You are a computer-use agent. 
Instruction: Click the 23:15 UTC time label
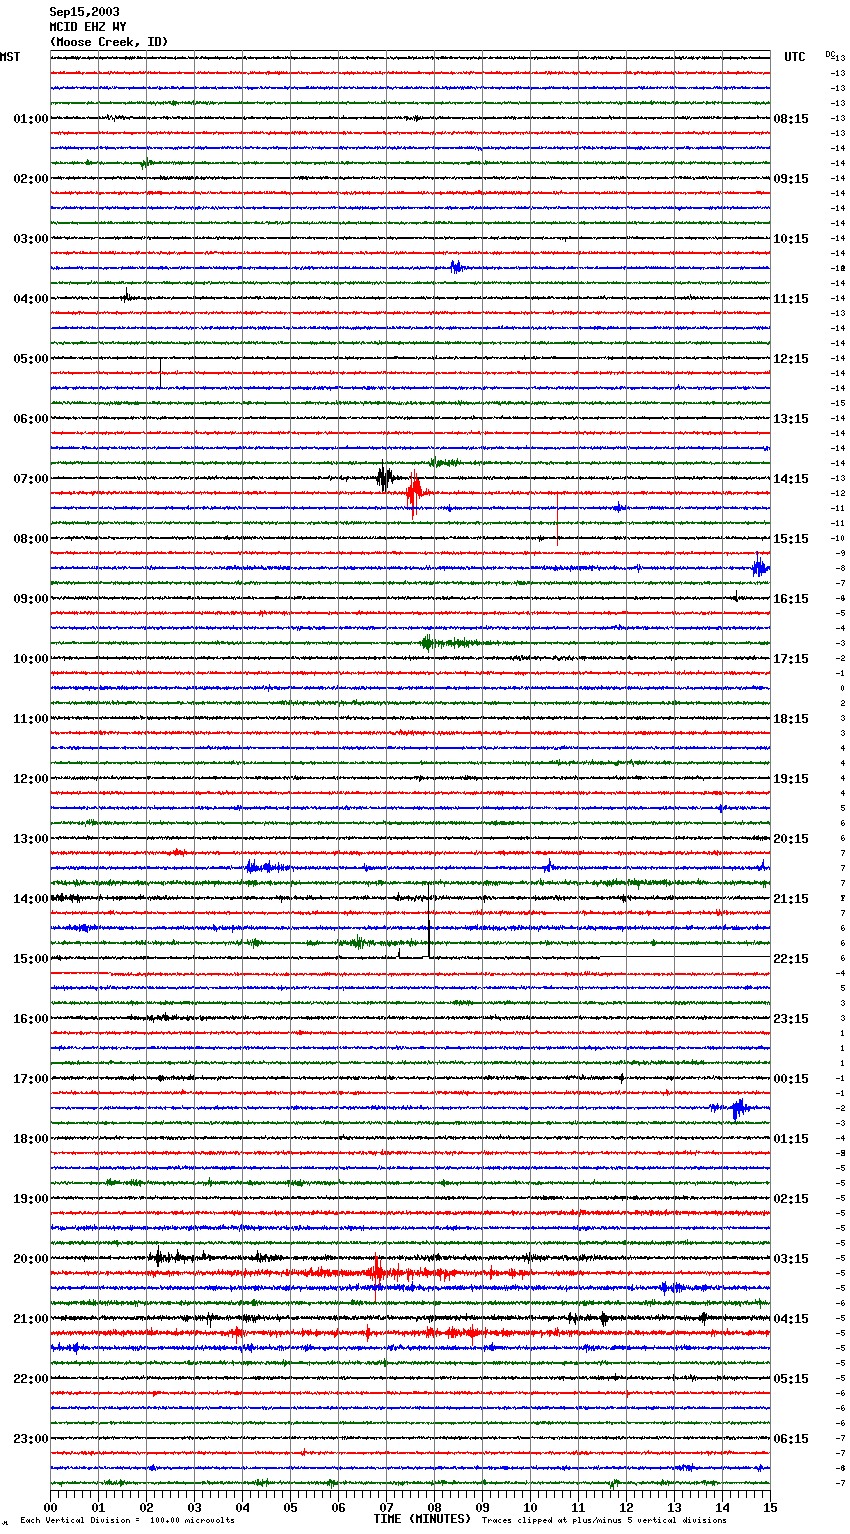791,1019
